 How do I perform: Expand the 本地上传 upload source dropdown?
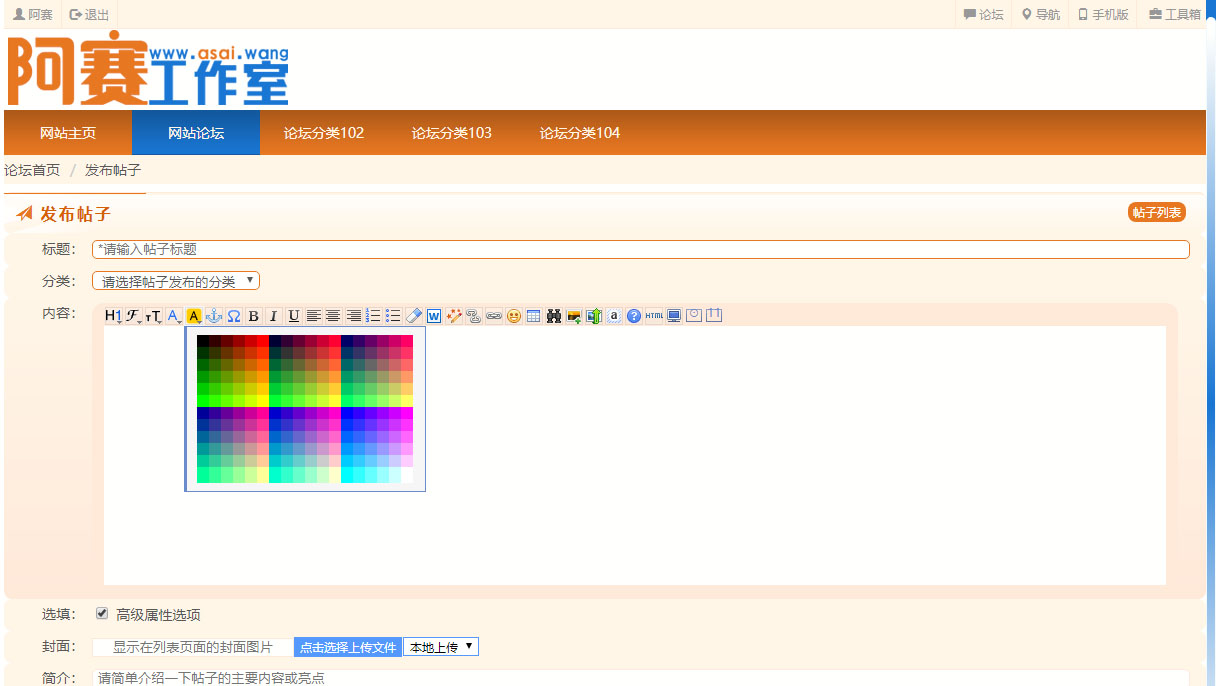(x=441, y=647)
